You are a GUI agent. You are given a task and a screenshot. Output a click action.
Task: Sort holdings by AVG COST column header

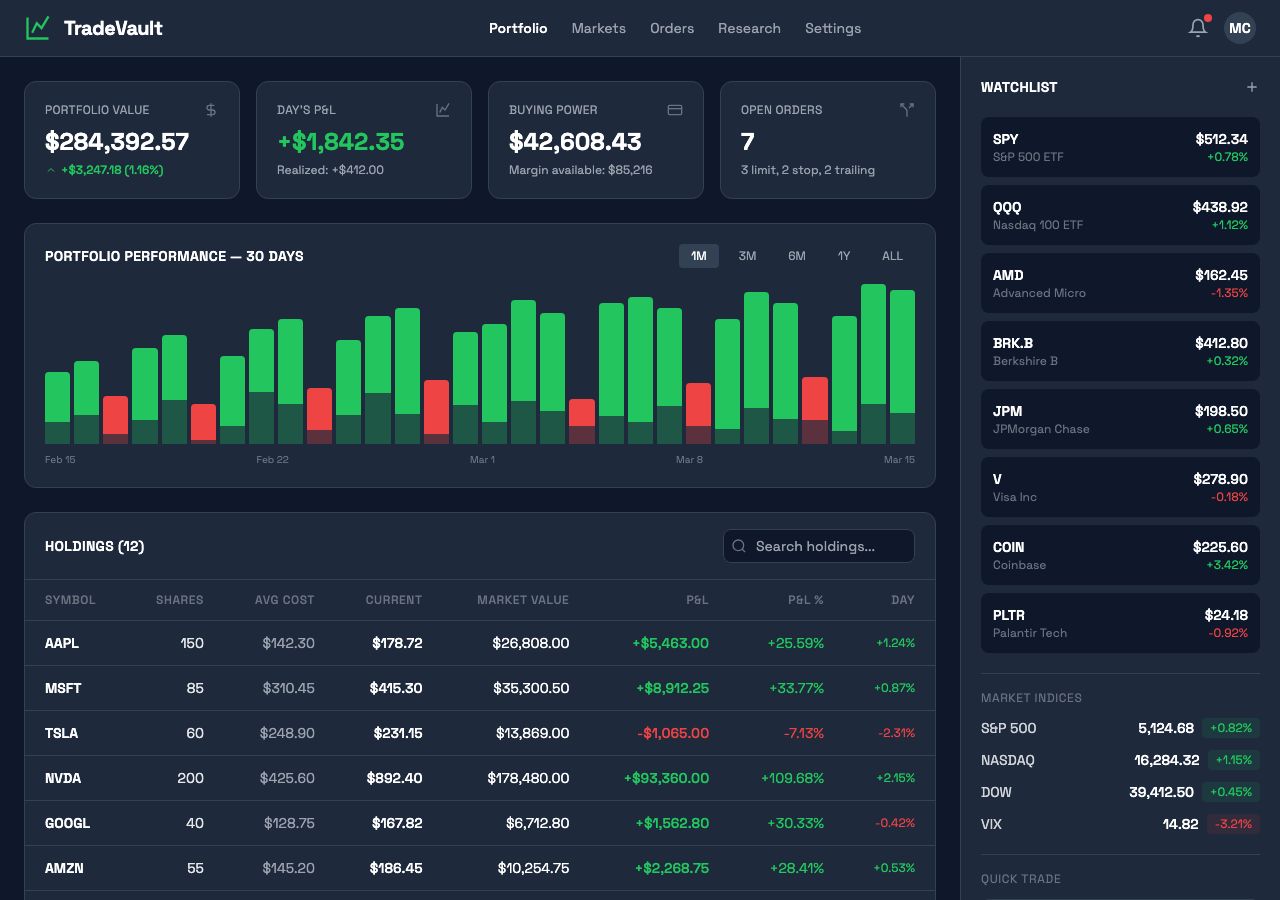(x=284, y=600)
